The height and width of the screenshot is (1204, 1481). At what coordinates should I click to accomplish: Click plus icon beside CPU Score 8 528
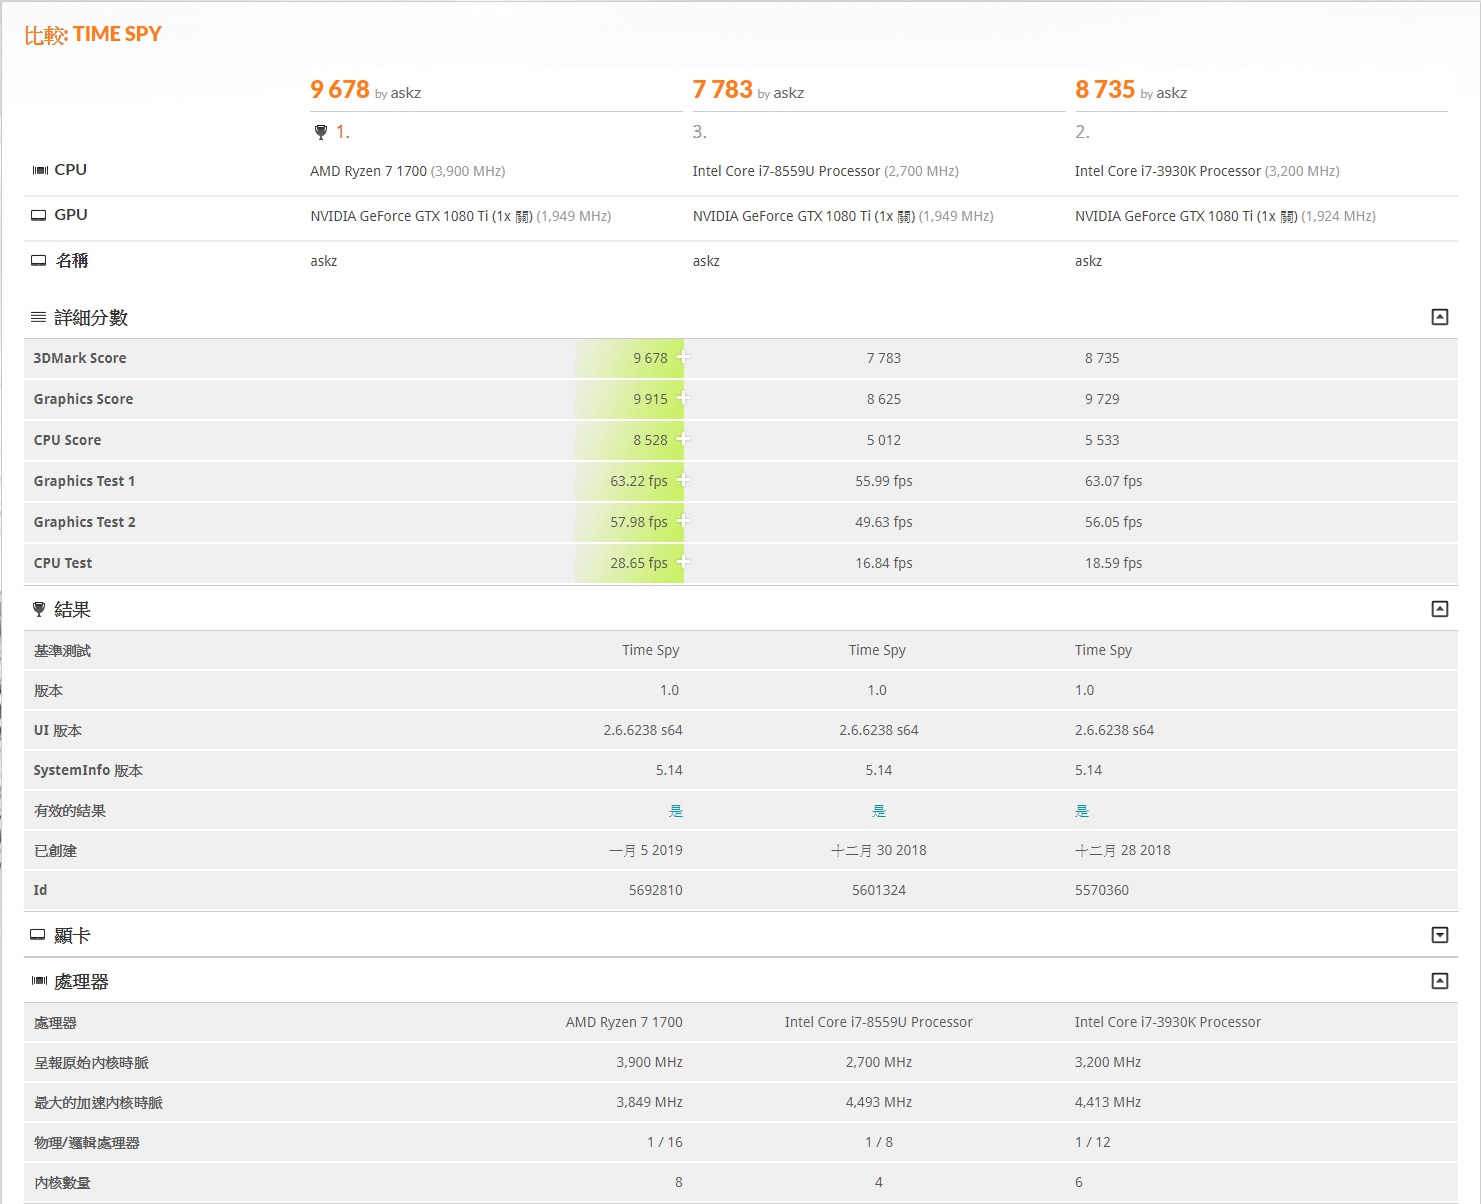coord(683,439)
